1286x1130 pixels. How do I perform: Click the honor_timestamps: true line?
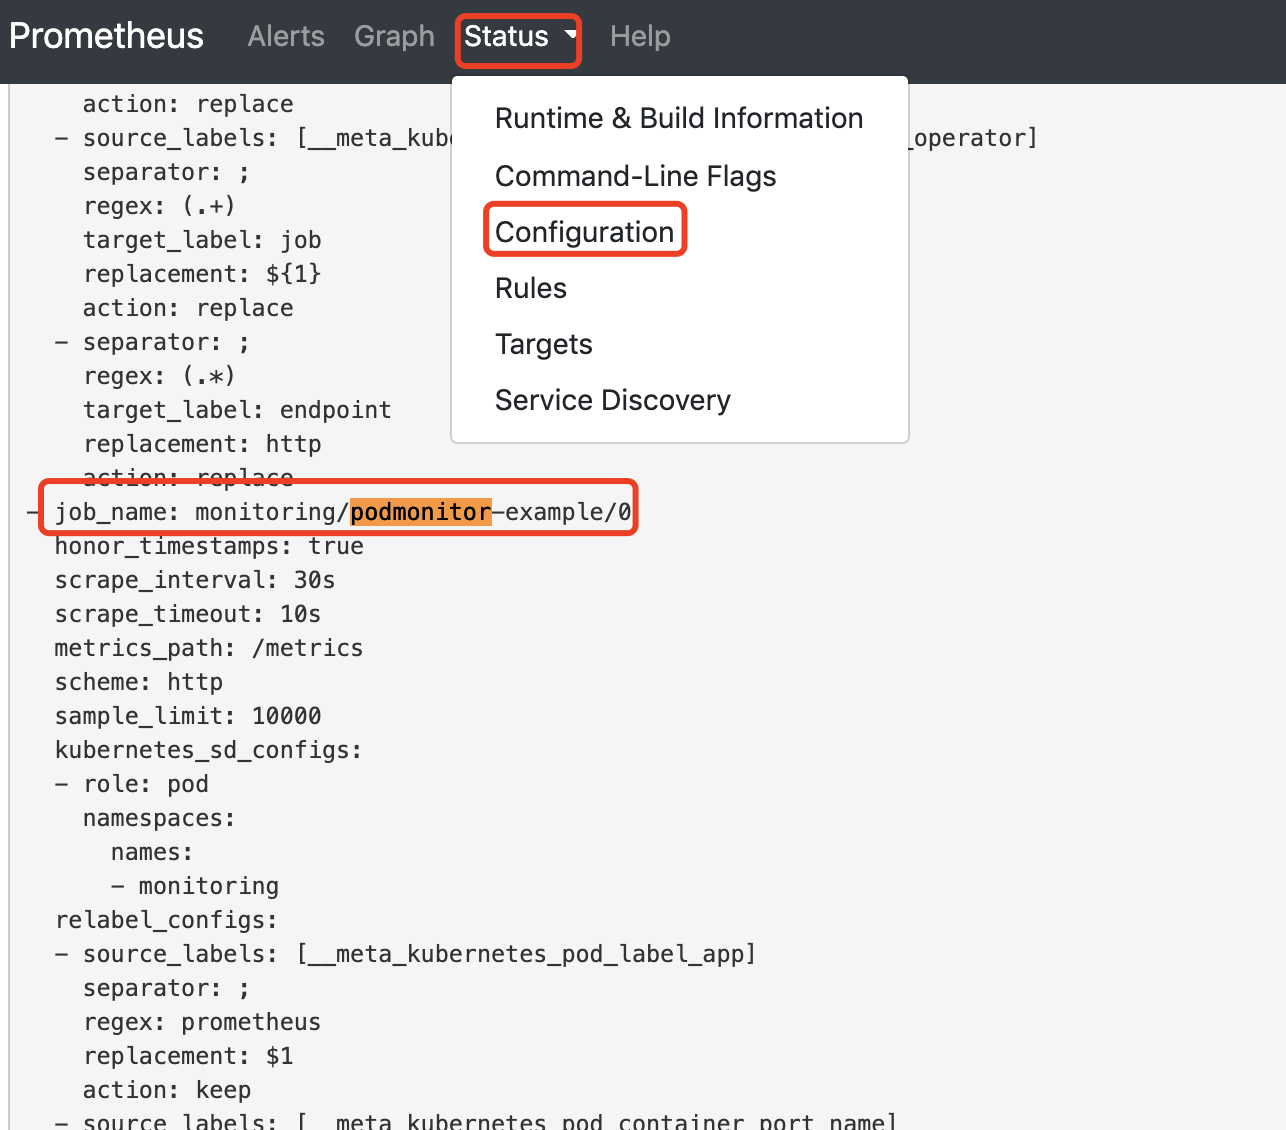coord(208,546)
